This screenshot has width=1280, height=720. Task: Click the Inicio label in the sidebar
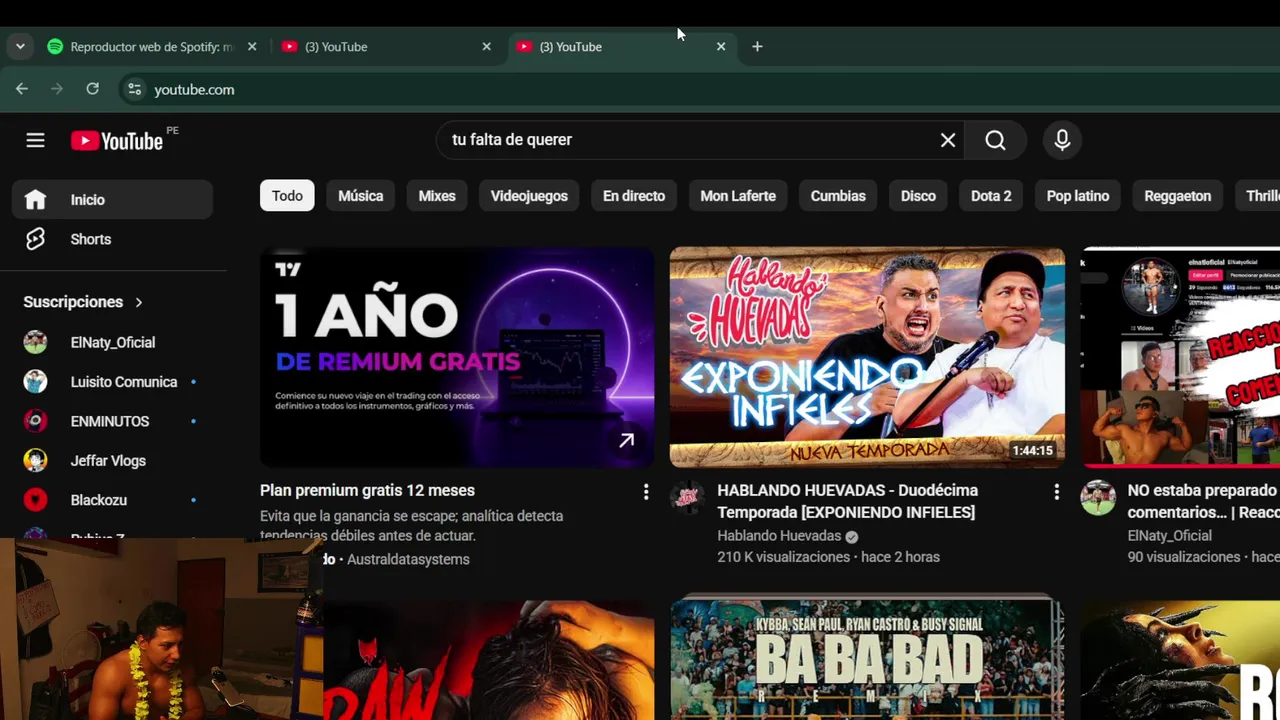(88, 200)
